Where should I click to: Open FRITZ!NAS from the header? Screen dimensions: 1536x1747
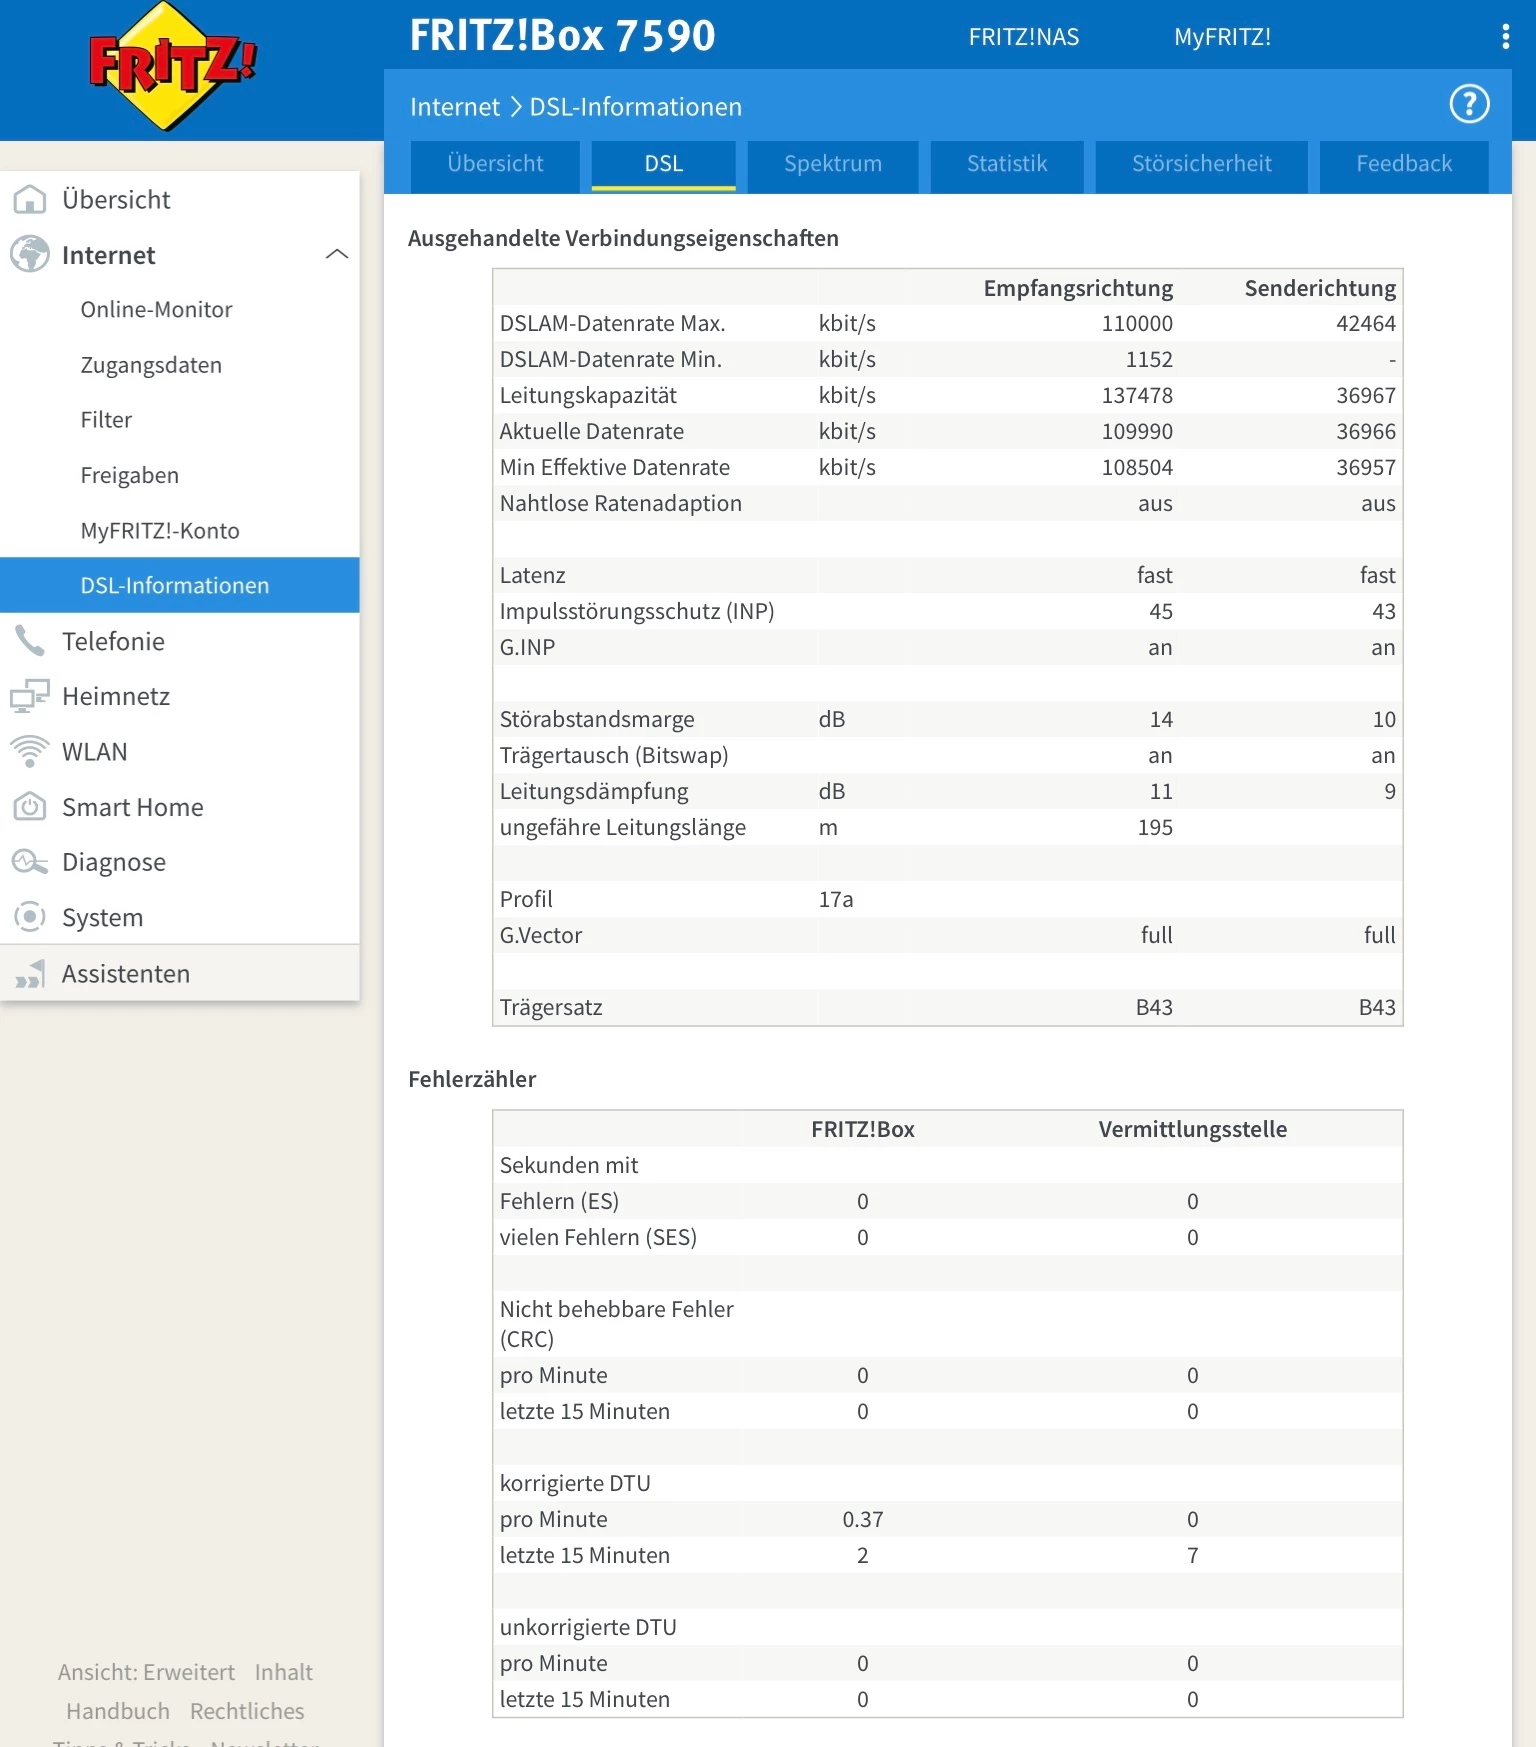point(1024,37)
